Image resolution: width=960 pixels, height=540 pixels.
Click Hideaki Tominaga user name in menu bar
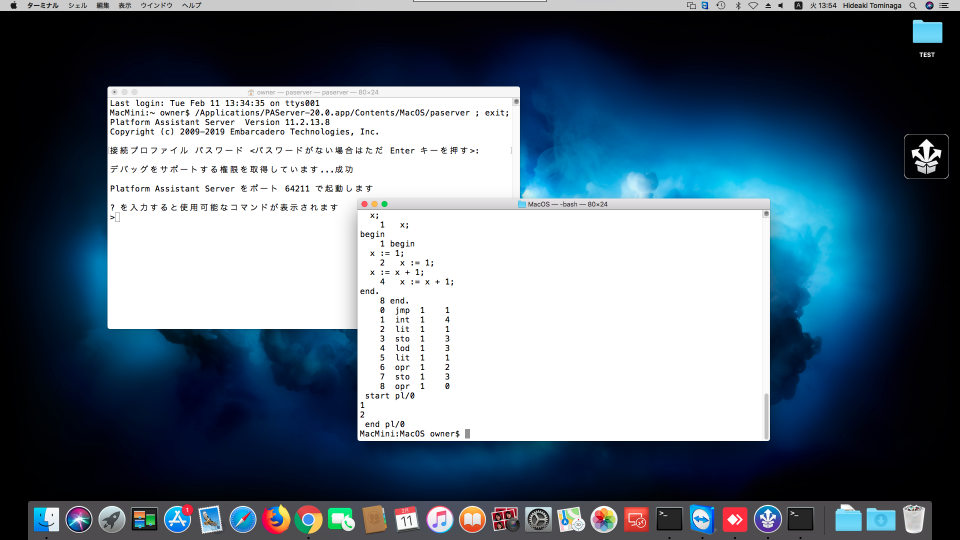(871, 5)
